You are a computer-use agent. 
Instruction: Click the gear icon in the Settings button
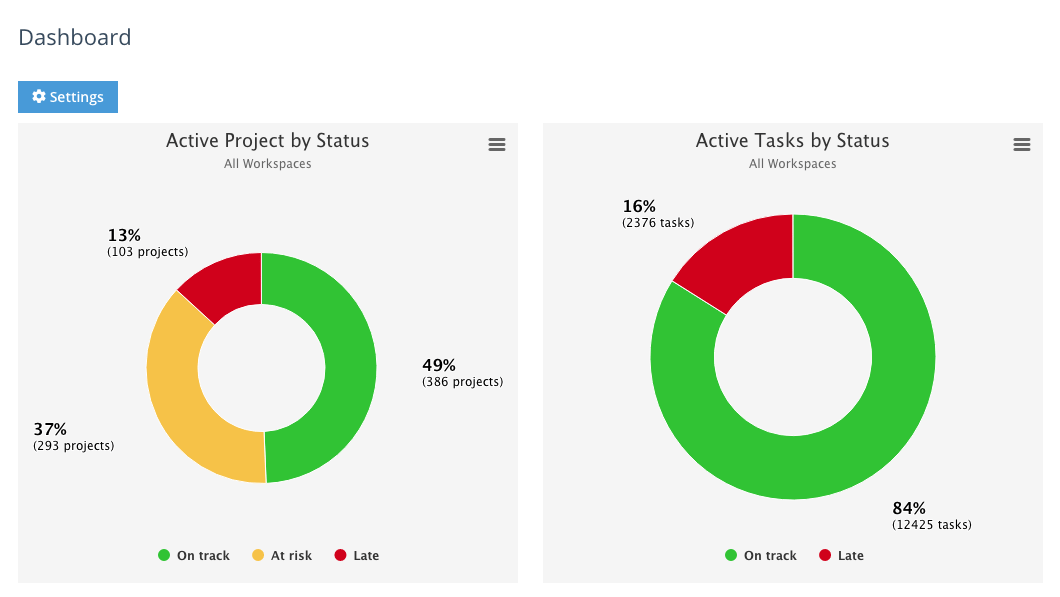[x=39, y=96]
